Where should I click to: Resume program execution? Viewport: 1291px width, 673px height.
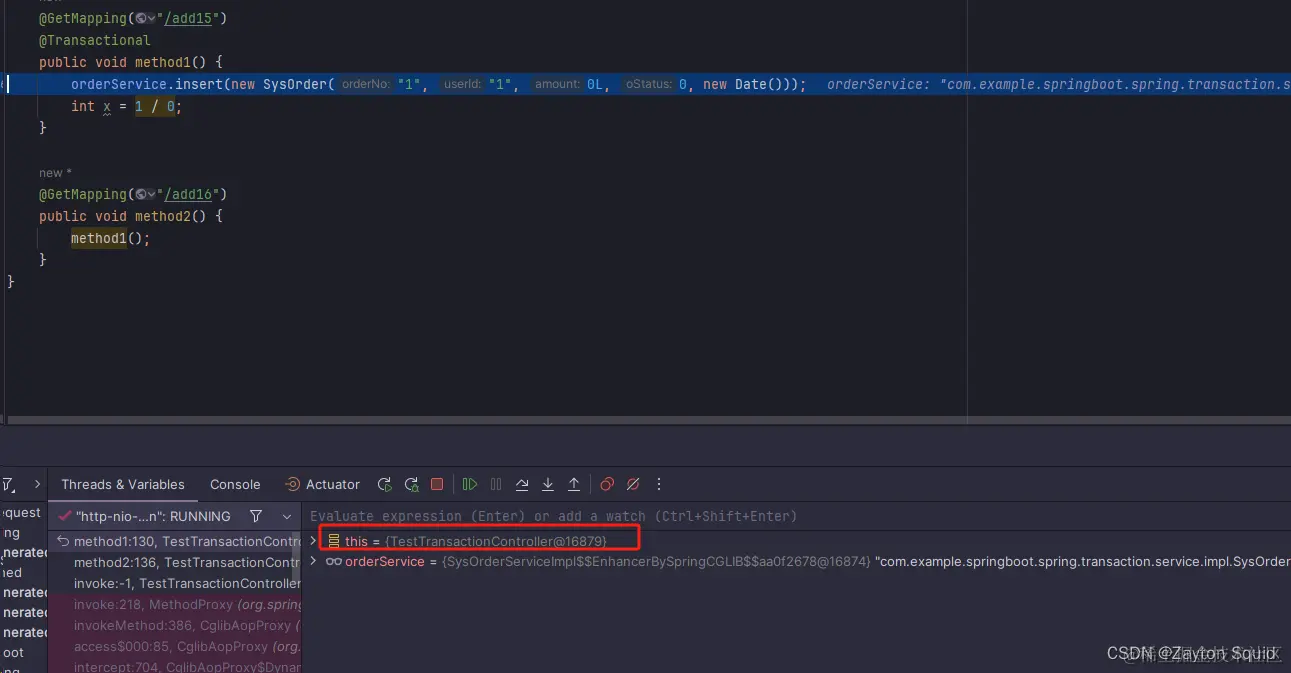point(469,484)
